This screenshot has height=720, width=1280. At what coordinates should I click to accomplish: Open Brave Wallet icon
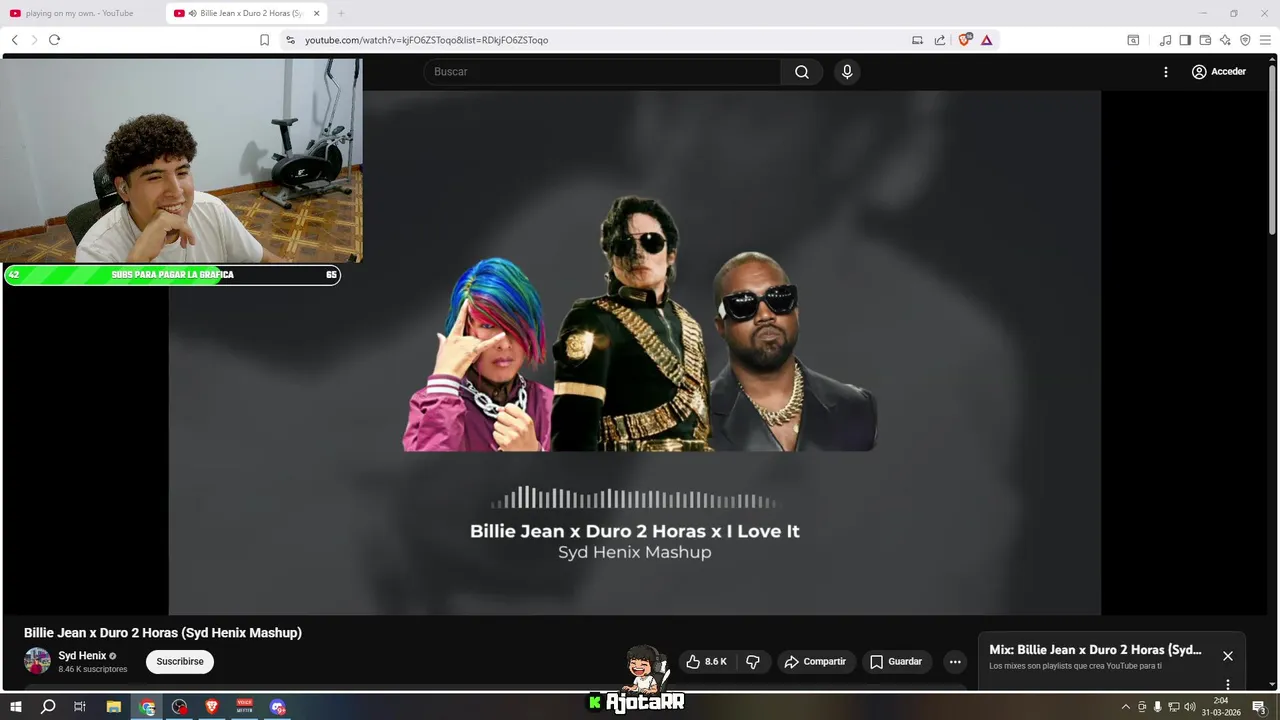click(x=1205, y=40)
